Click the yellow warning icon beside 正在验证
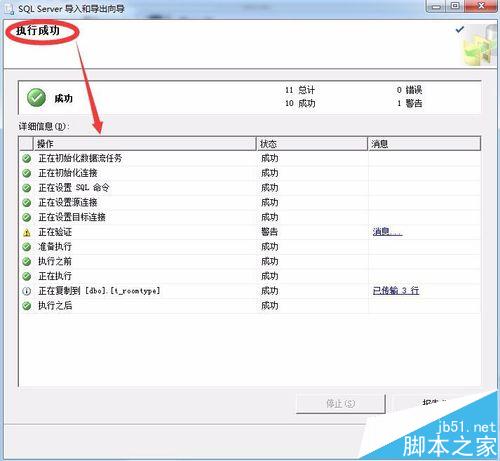Viewport: 500px width, 461px height. [x=26, y=232]
